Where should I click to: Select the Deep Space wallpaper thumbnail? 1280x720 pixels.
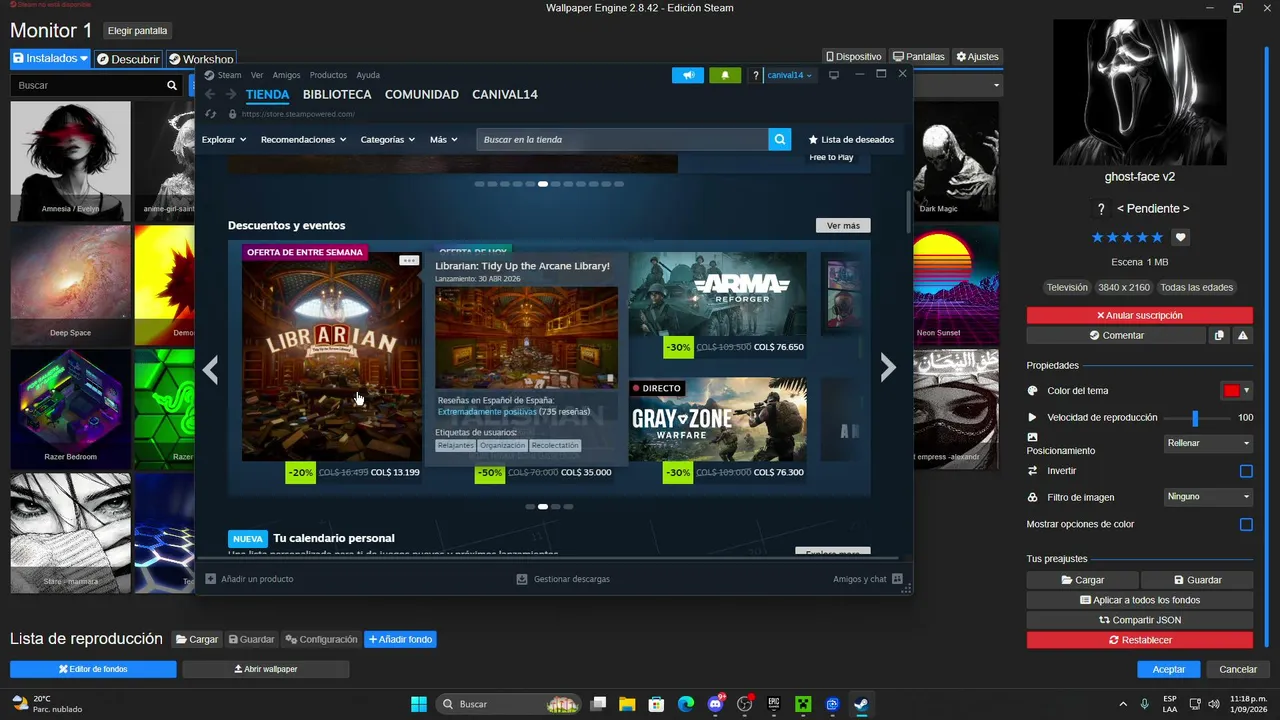70,283
